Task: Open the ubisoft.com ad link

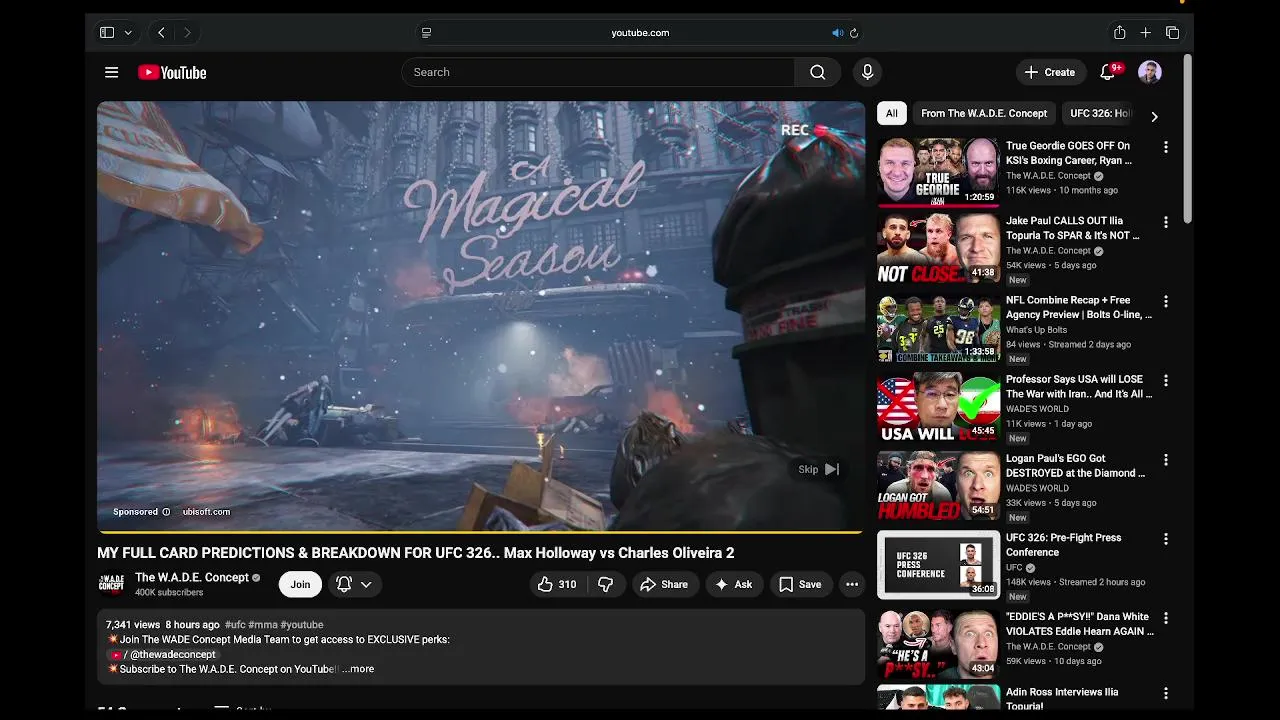Action: (x=206, y=512)
